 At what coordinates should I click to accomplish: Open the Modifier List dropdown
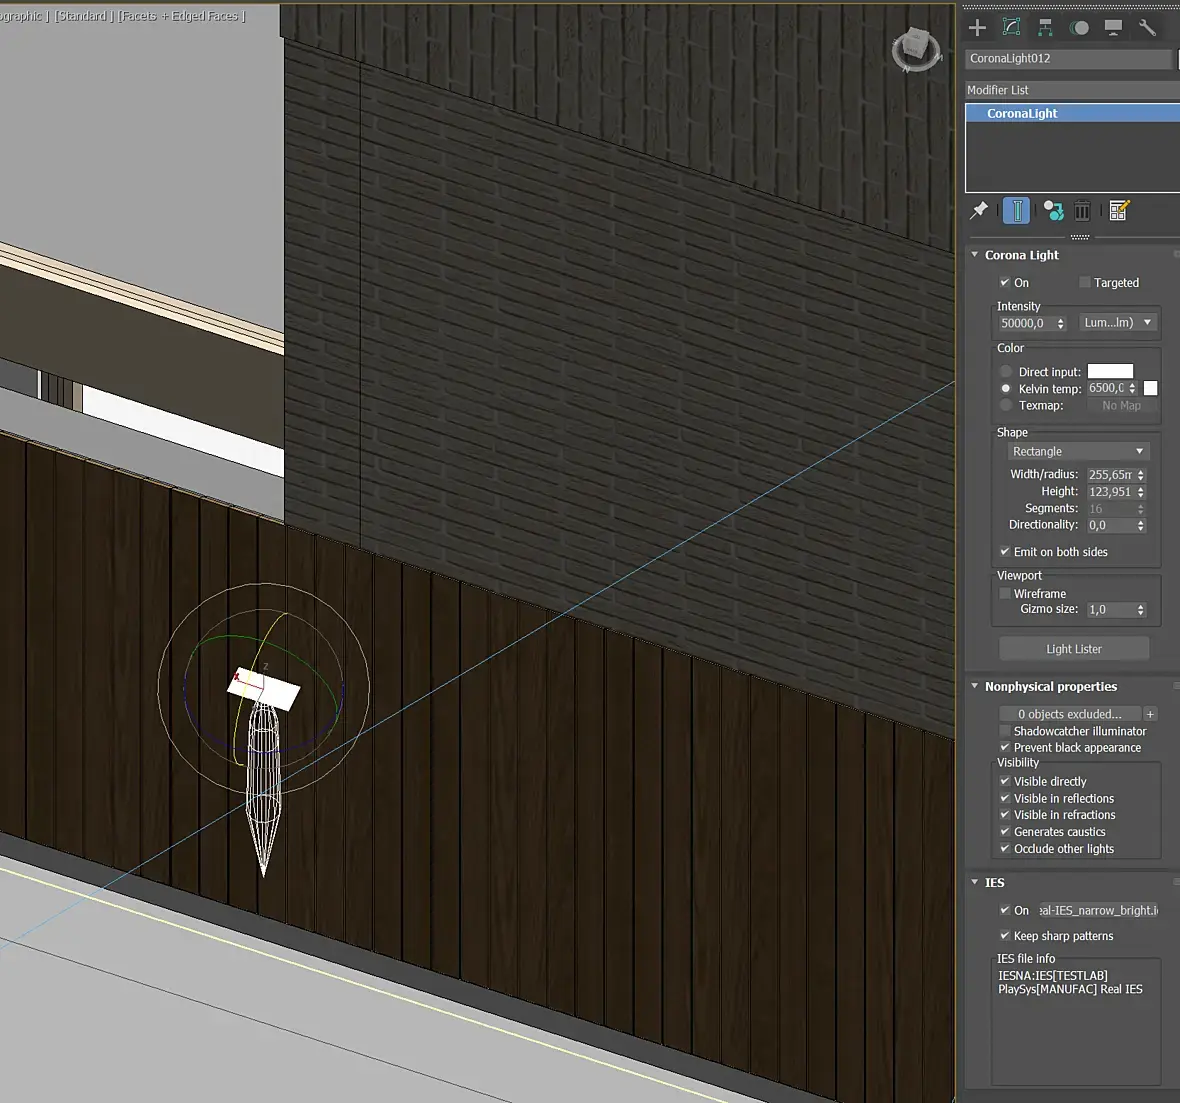click(x=1072, y=90)
